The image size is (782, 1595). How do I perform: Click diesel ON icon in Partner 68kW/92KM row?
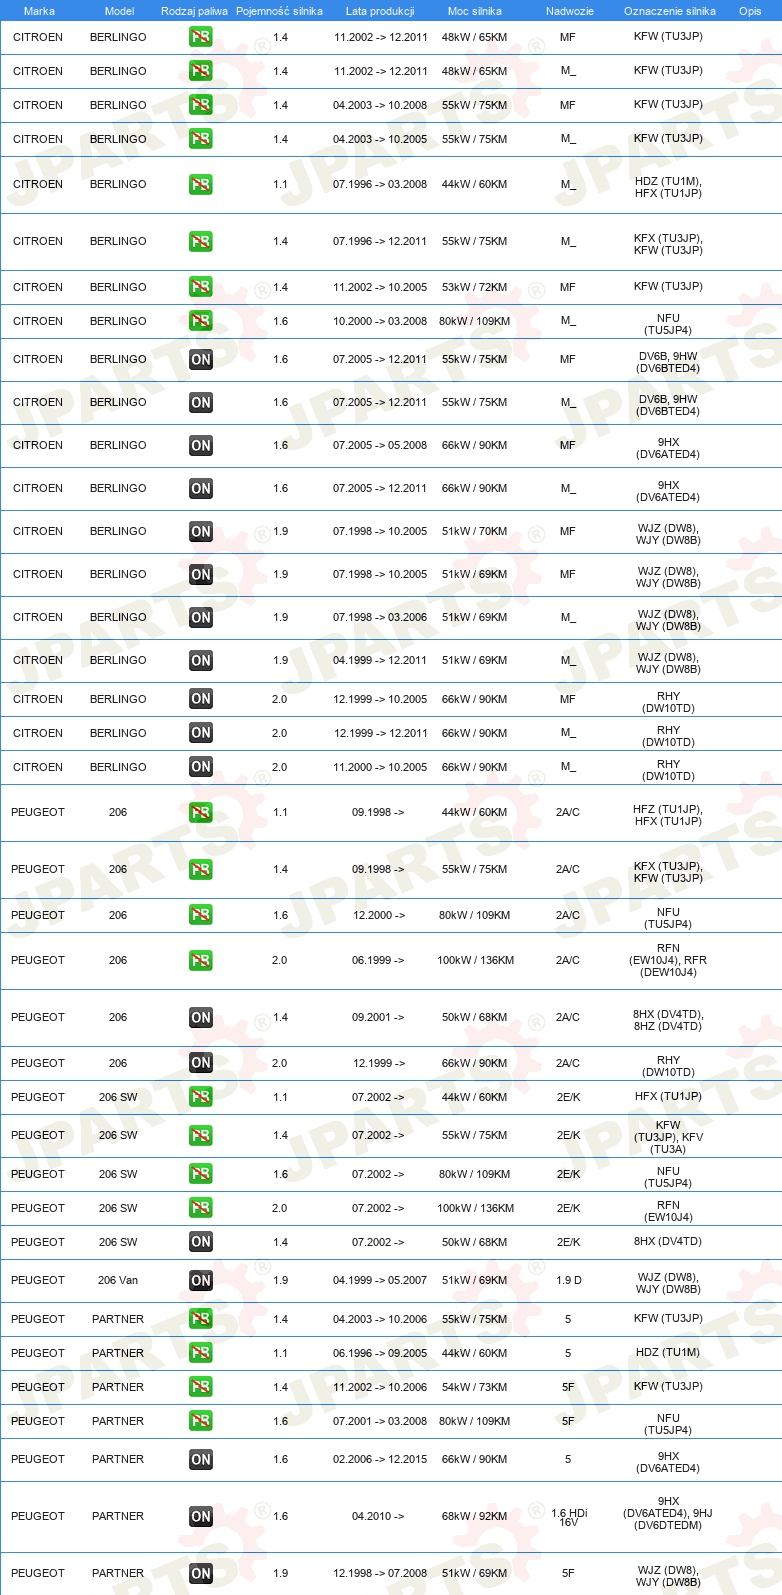point(201,1516)
